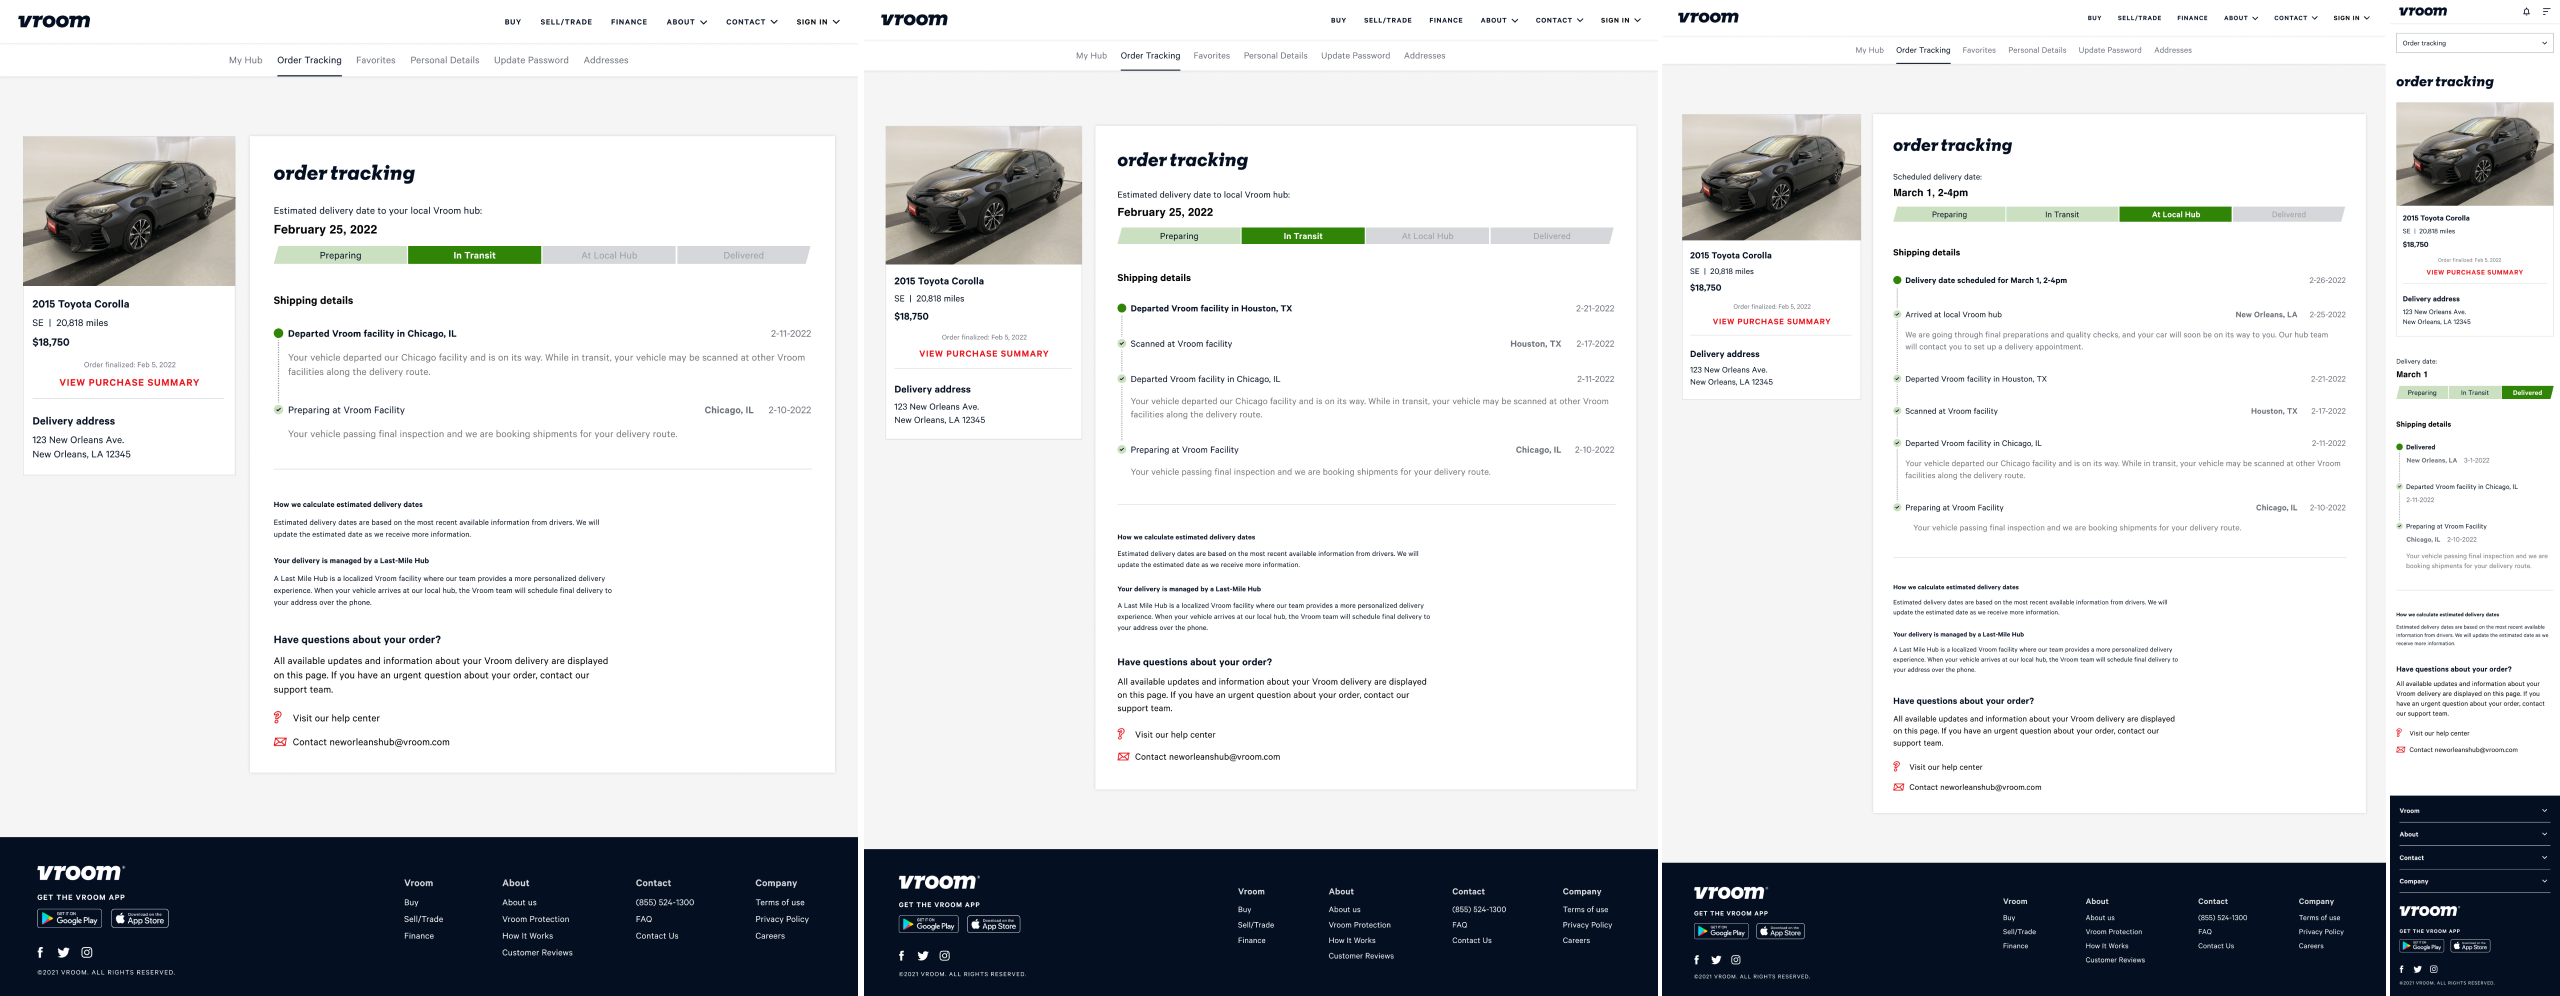Tap Toyota Corolla photo in mobile mockup
Screen dimensions: 2560x996
click(x=2474, y=154)
